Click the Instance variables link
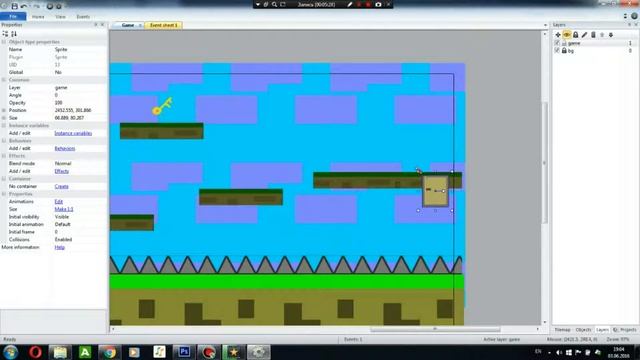 pos(73,133)
